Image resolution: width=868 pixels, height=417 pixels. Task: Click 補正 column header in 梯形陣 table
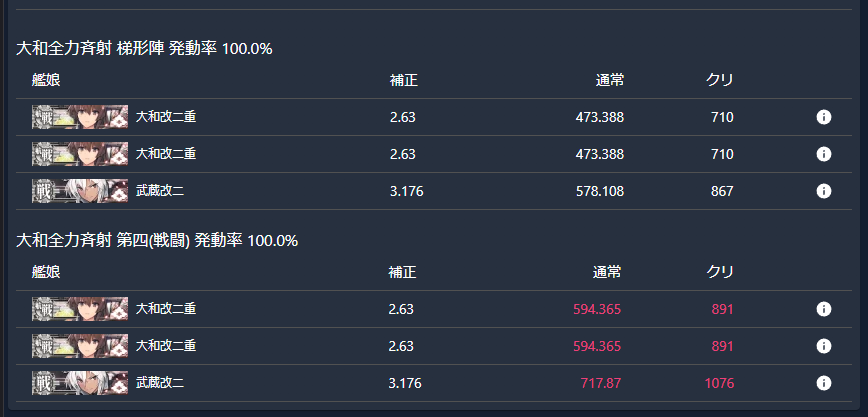tap(403, 80)
